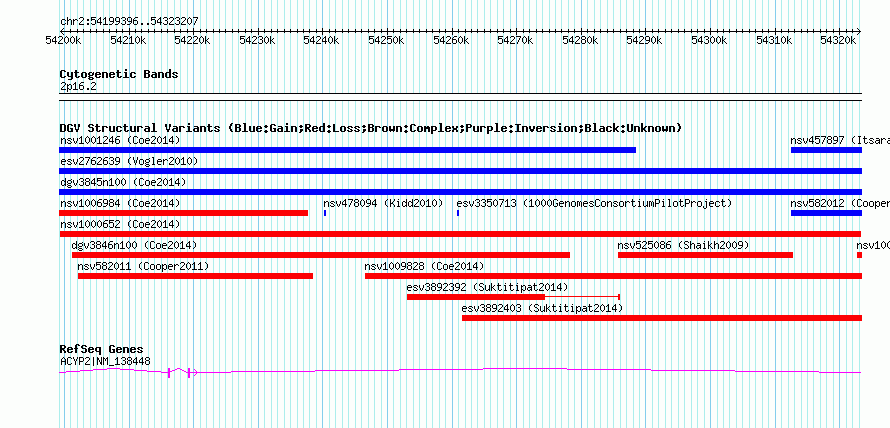The image size is (890, 428).
Task: Open esv3350713 (1000GenomesConsortiumPilotProject) label
Action: (x=594, y=203)
